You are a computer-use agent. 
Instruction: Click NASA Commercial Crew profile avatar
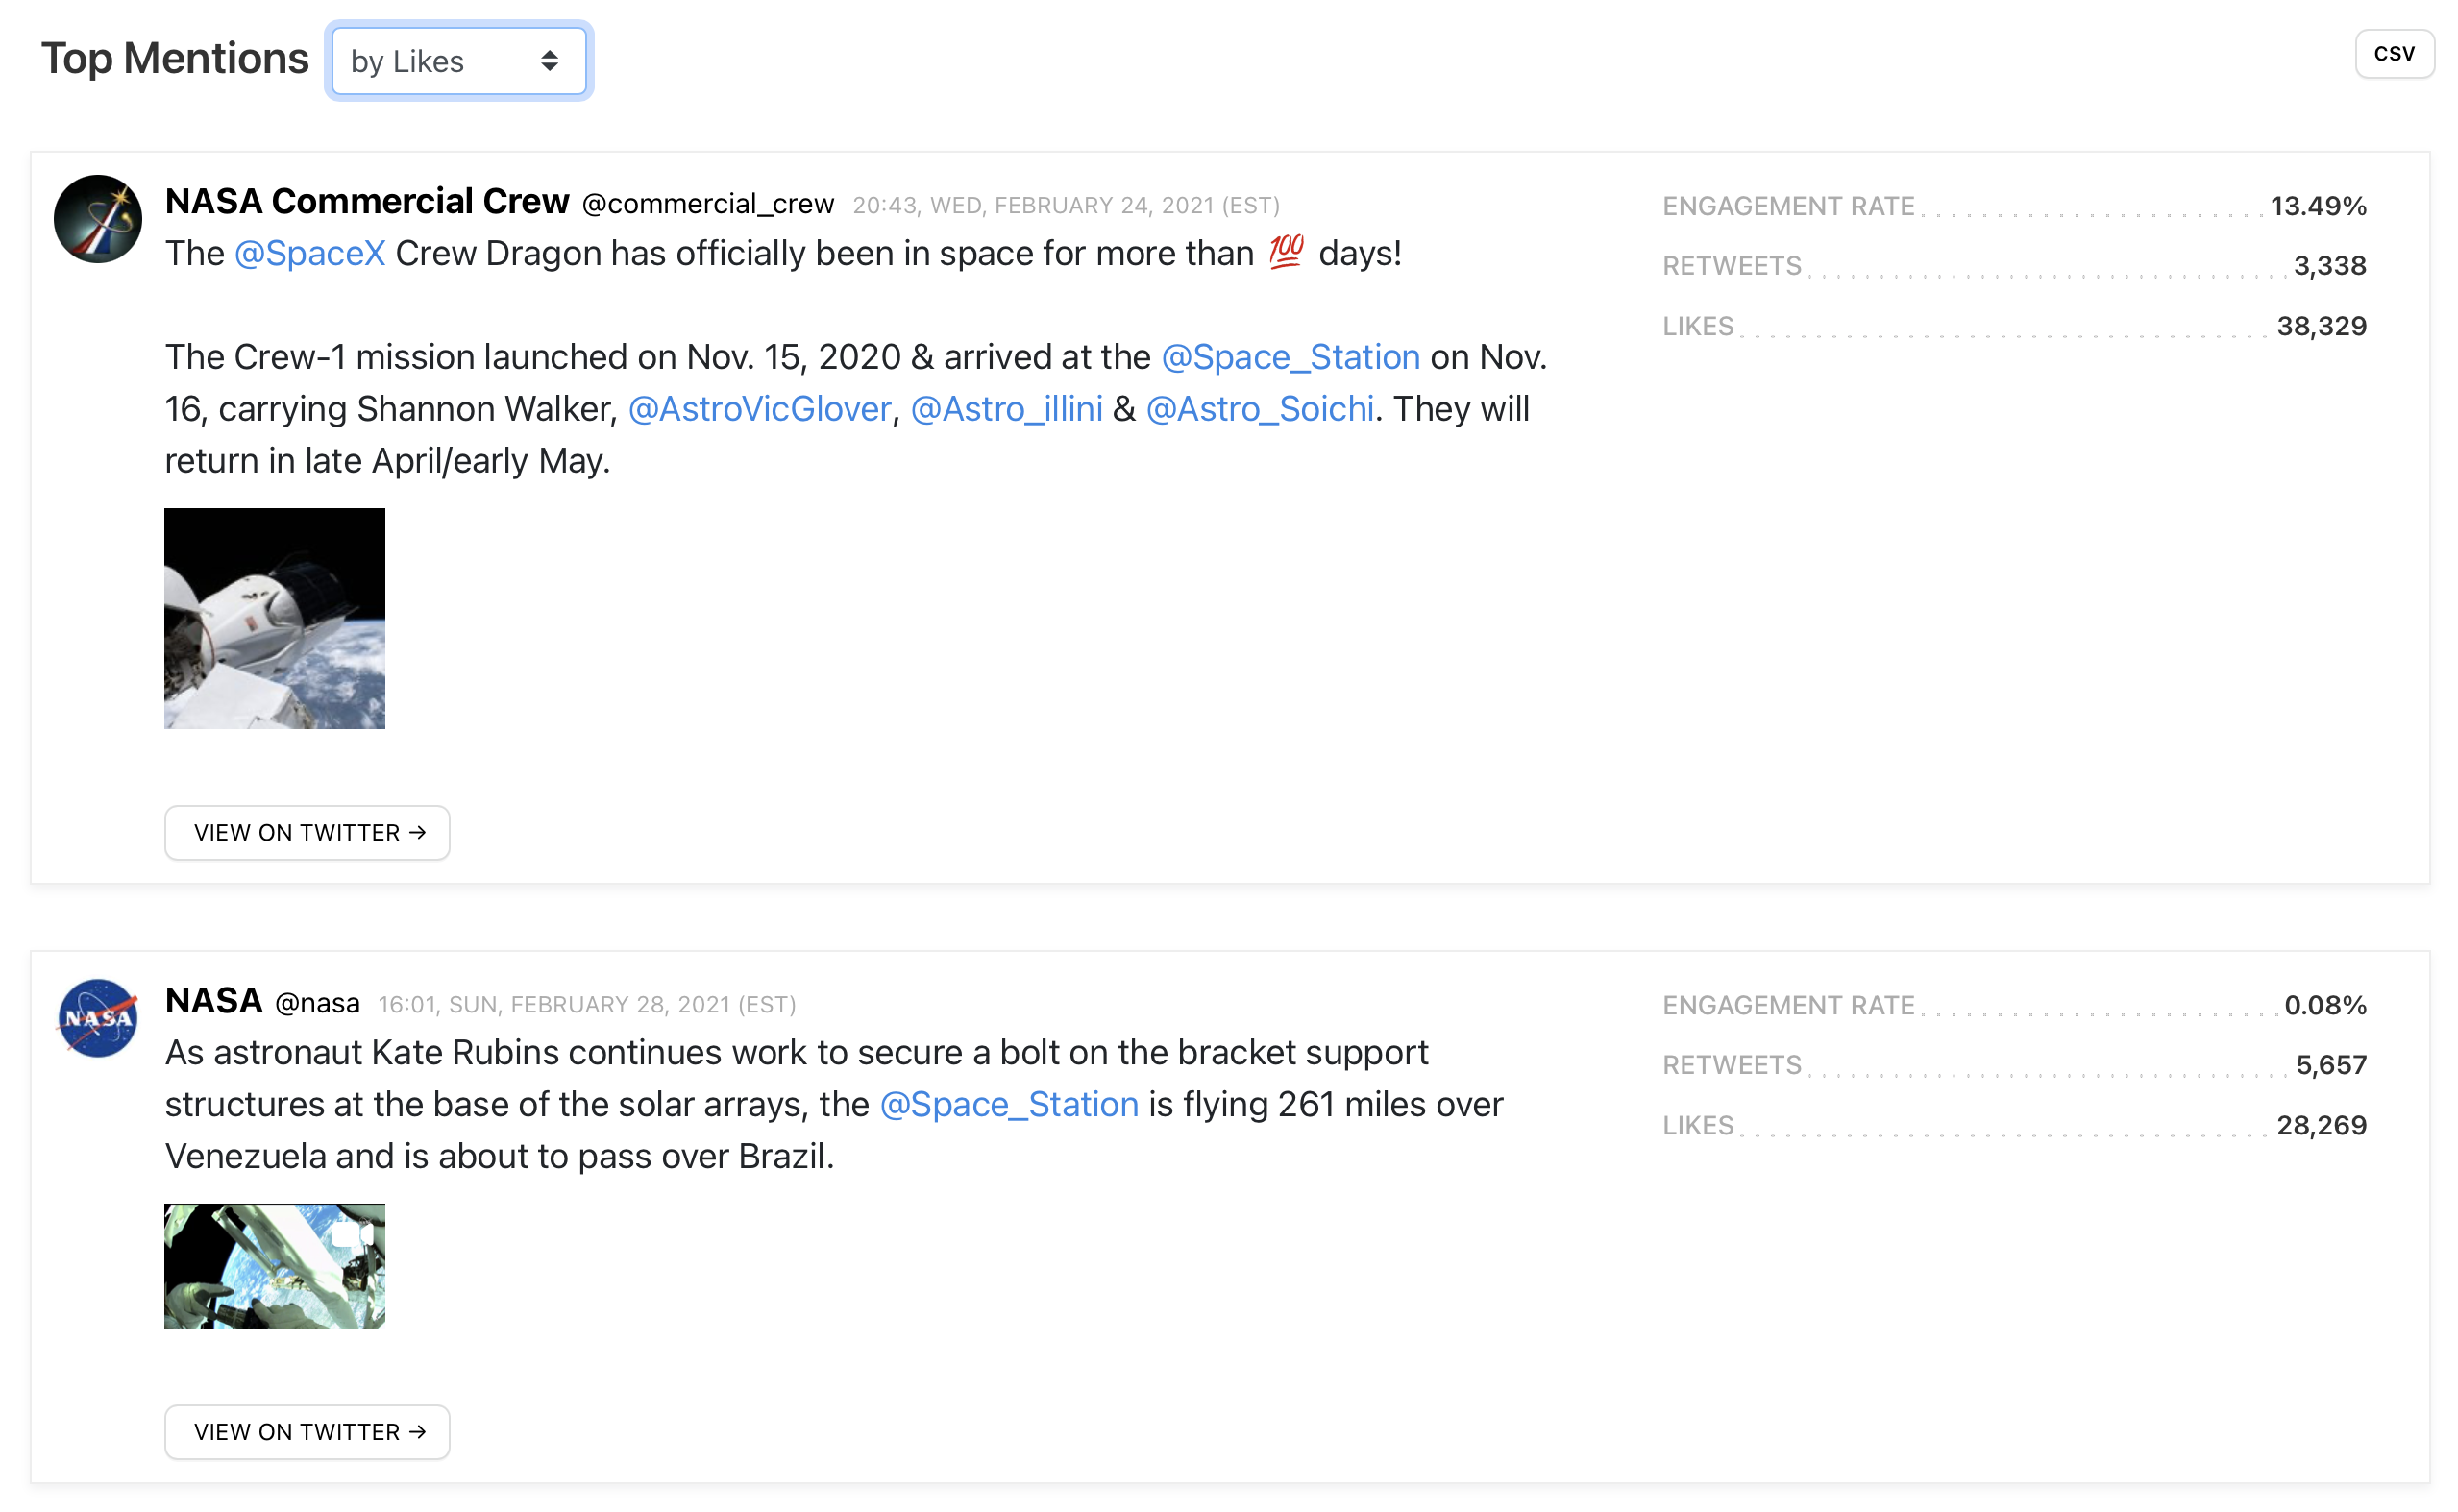coord(97,219)
